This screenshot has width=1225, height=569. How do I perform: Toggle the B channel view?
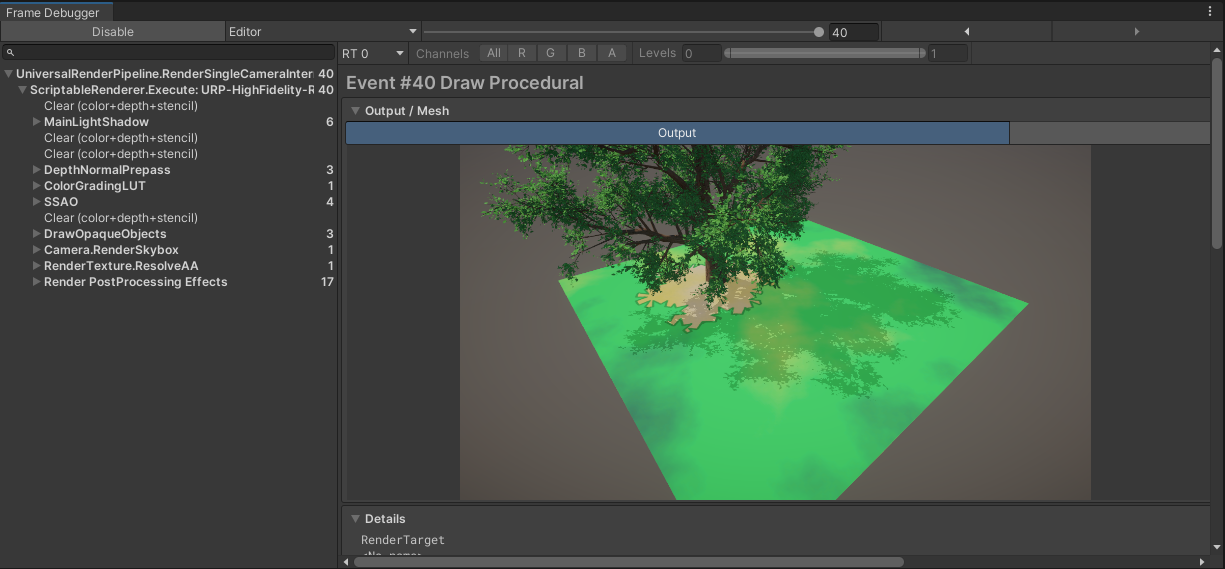[581, 53]
